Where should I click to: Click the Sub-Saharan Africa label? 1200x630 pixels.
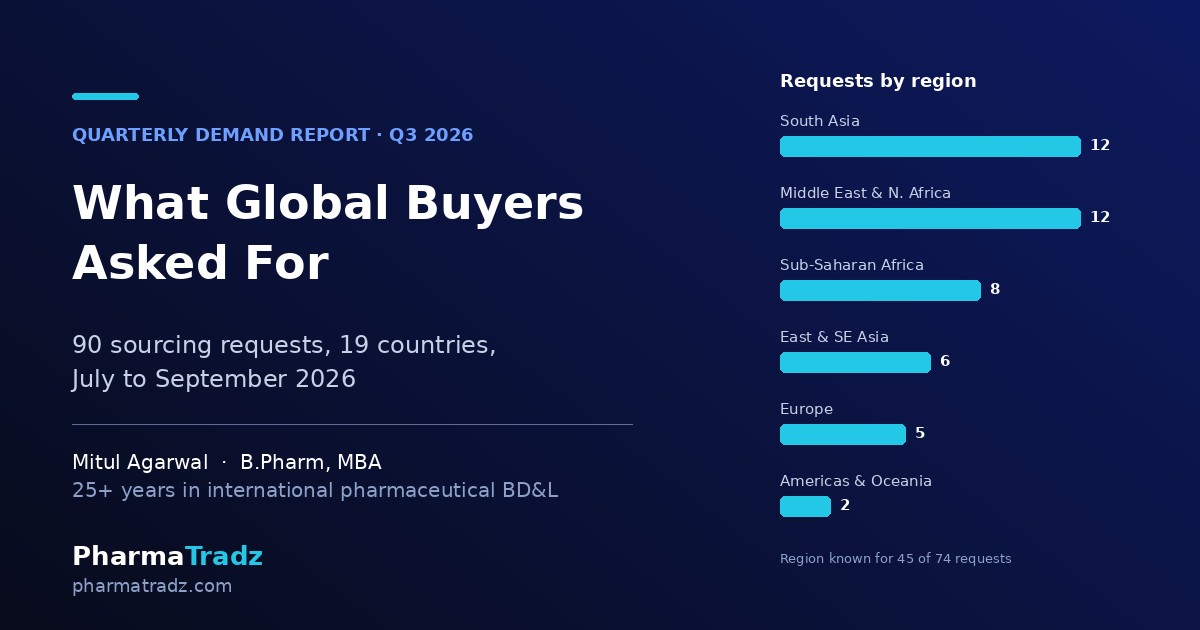pos(852,265)
